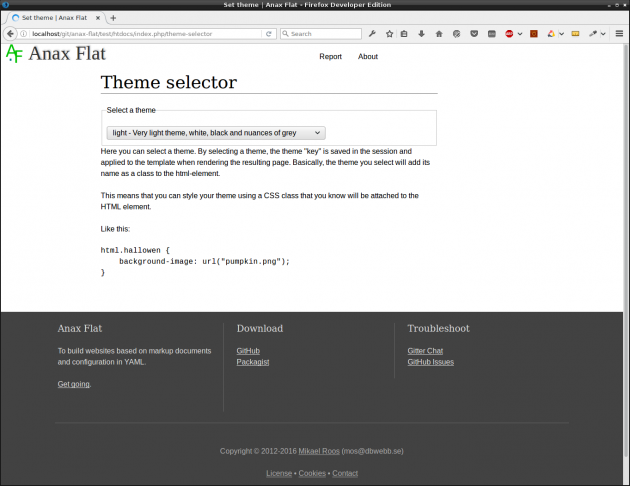Viewport: 630px width, 486px height.
Task: Open downloads arrow icon
Action: 421,34
